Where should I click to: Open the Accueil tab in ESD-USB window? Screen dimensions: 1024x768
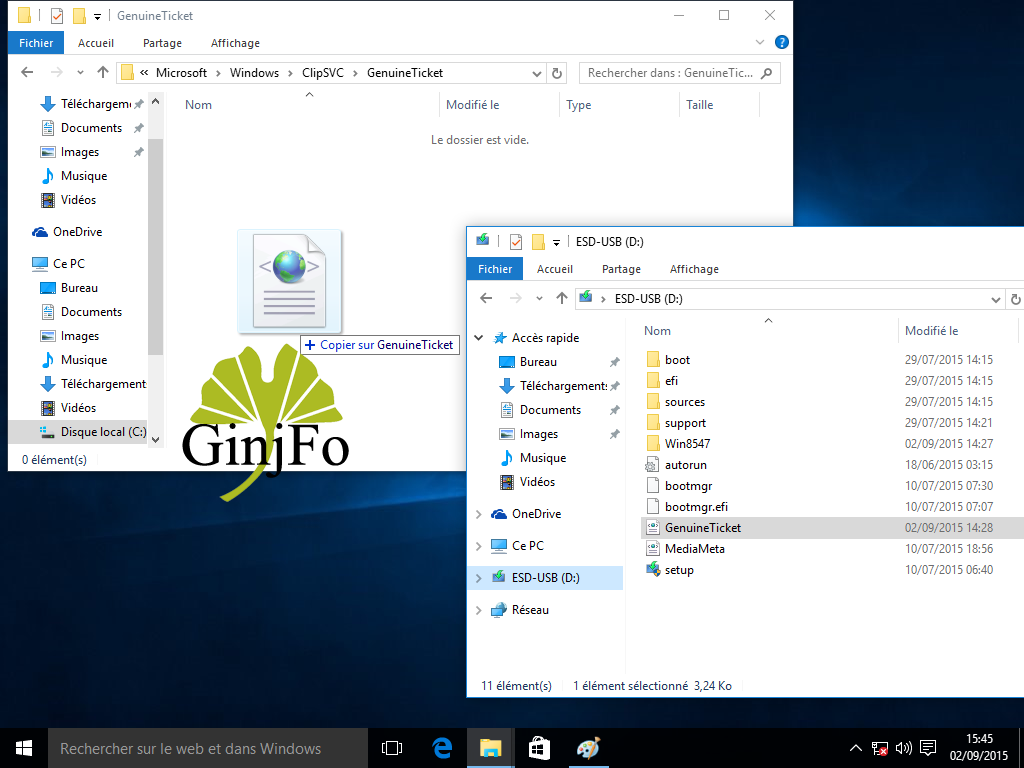click(555, 269)
